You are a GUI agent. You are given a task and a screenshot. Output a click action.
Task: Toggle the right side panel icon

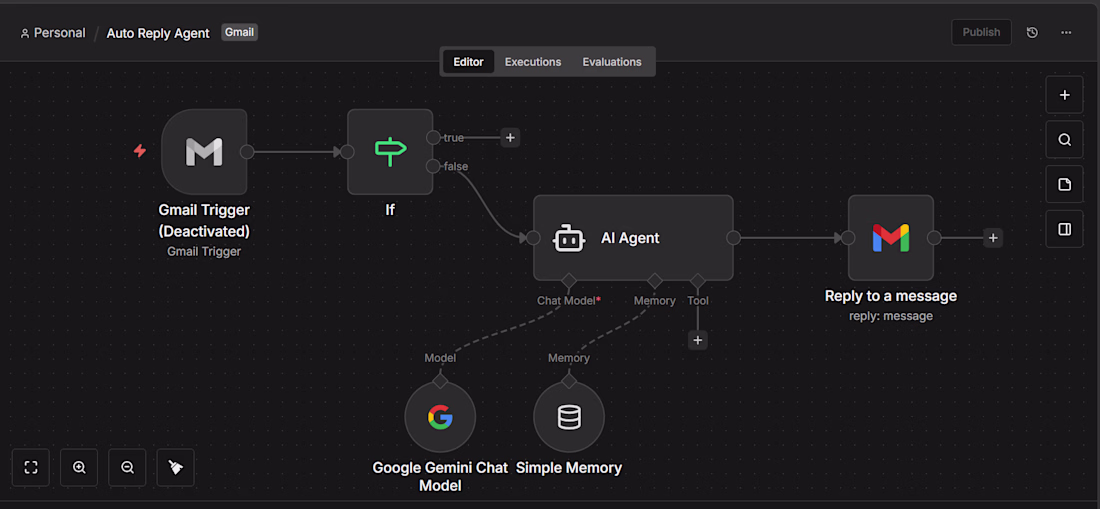click(x=1064, y=229)
